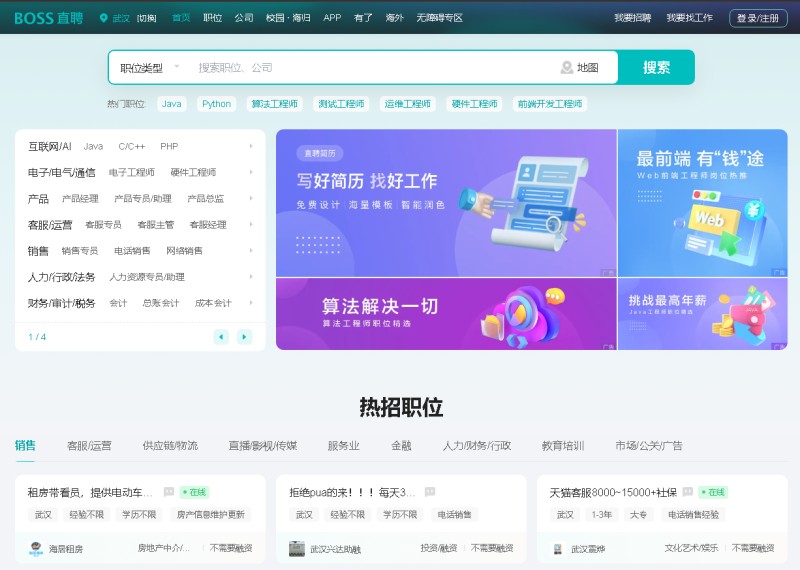Expand the 互联网/AI category row arrow
Image resolution: width=800 pixels, height=570 pixels.
[251, 146]
